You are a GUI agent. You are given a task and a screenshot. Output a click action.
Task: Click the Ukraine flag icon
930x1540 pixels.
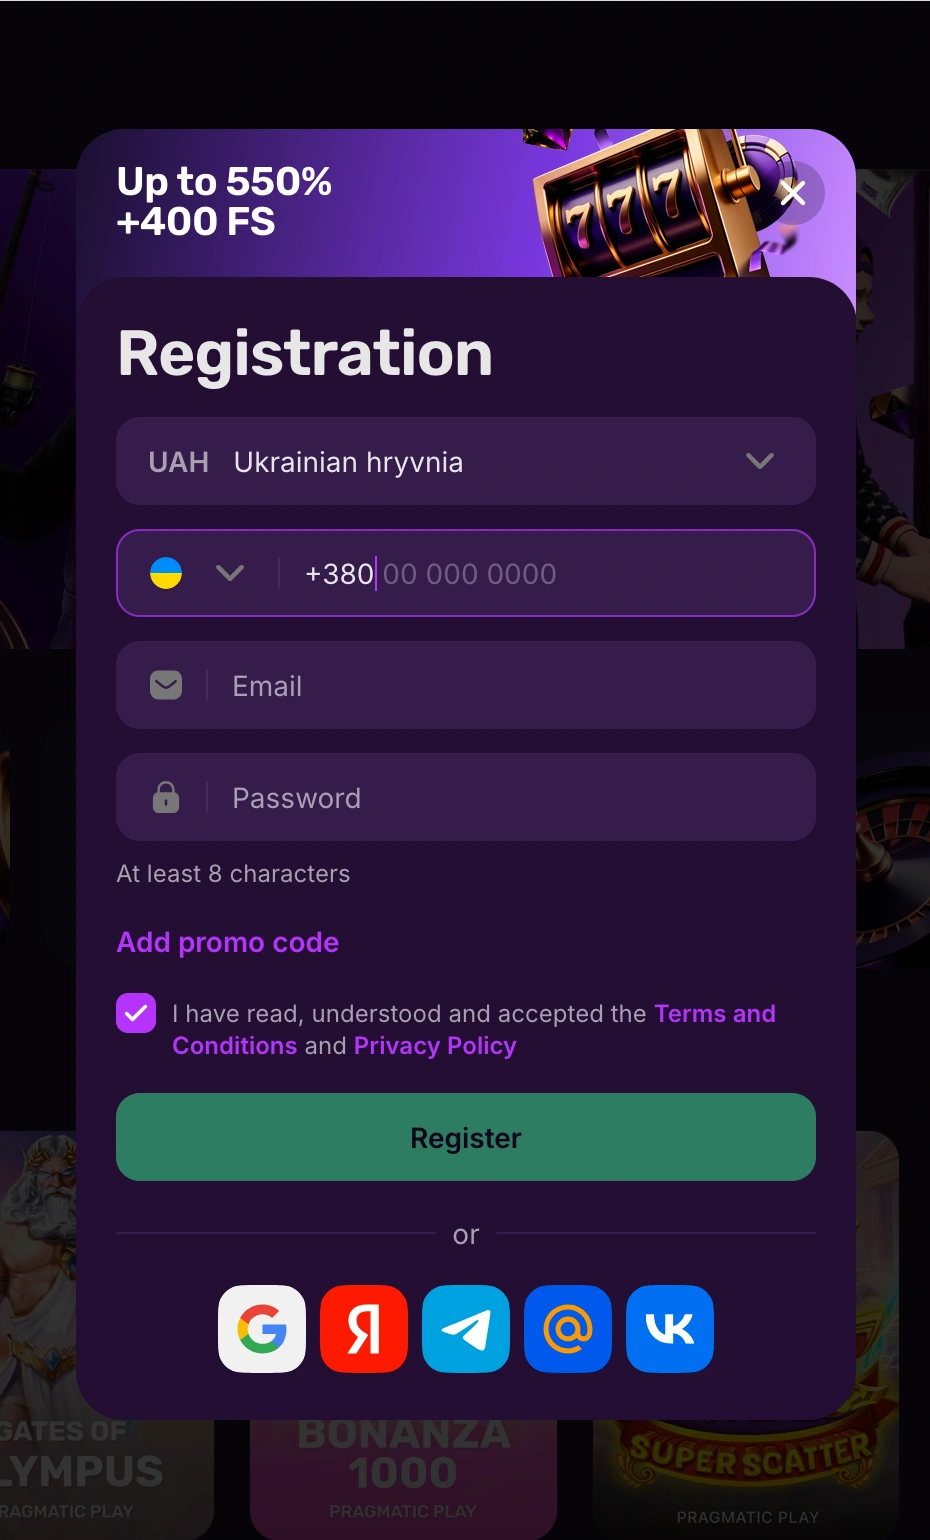(166, 573)
